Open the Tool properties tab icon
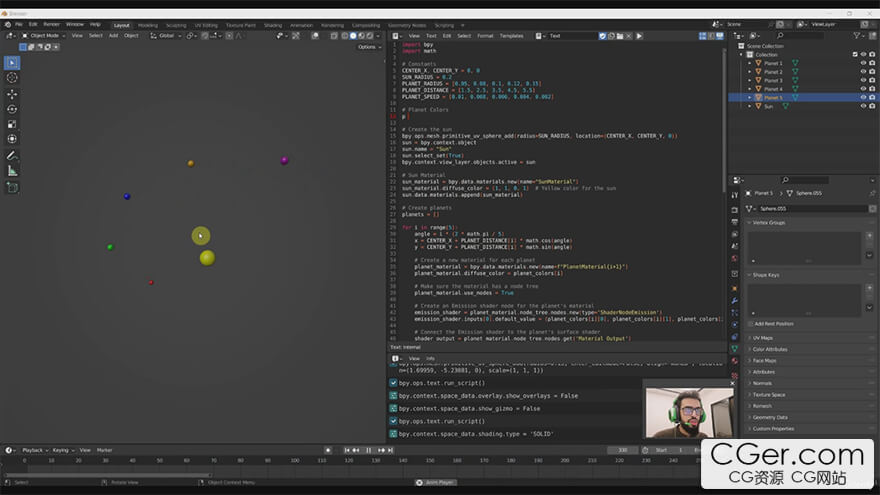Viewport: 880px width, 495px height. tap(735, 195)
